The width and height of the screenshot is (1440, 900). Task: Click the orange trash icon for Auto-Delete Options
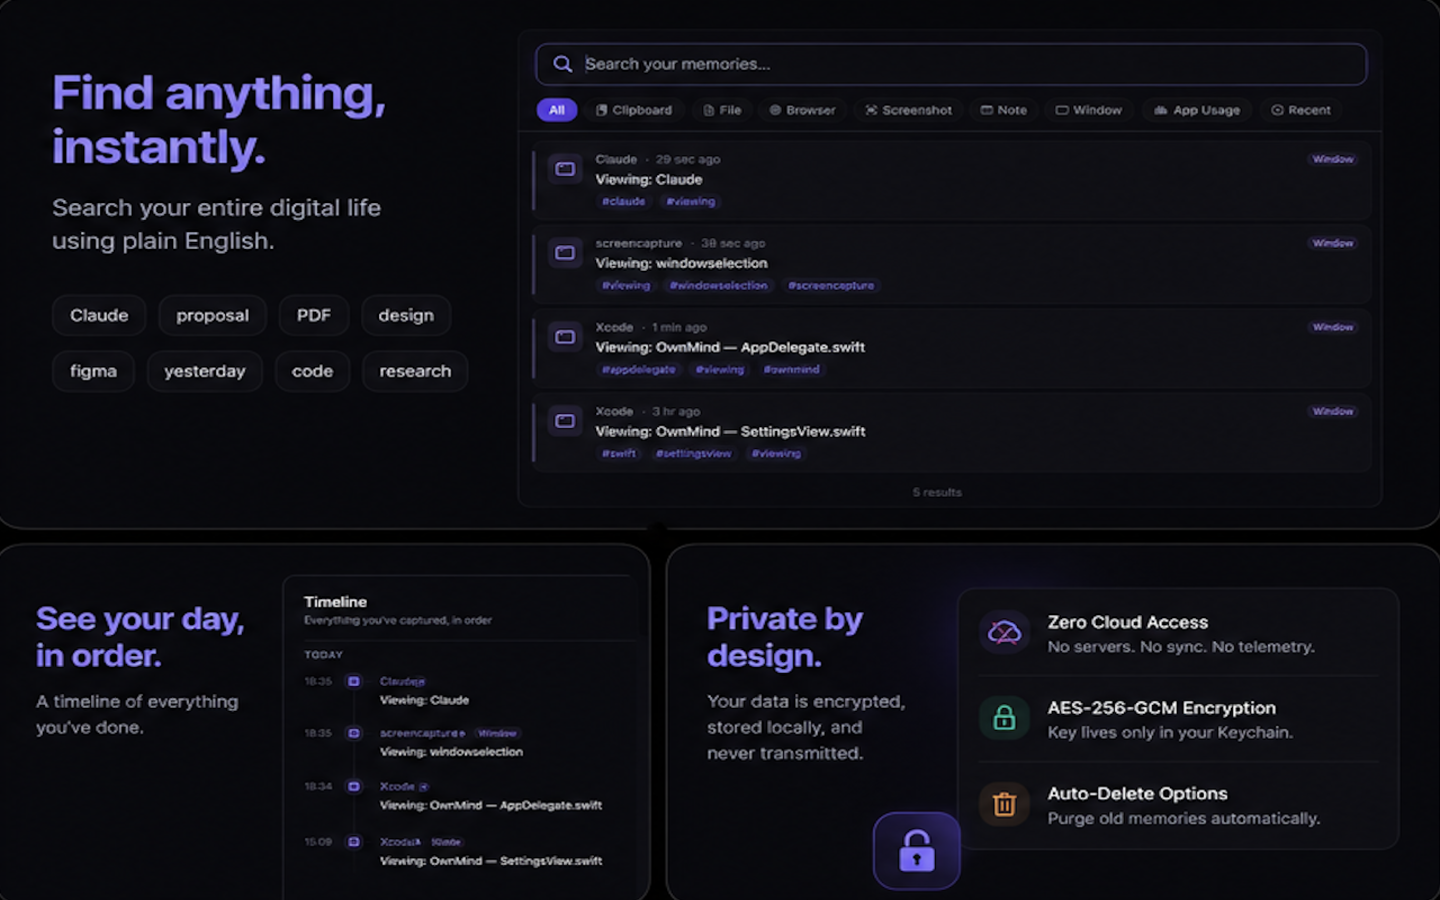point(1004,804)
